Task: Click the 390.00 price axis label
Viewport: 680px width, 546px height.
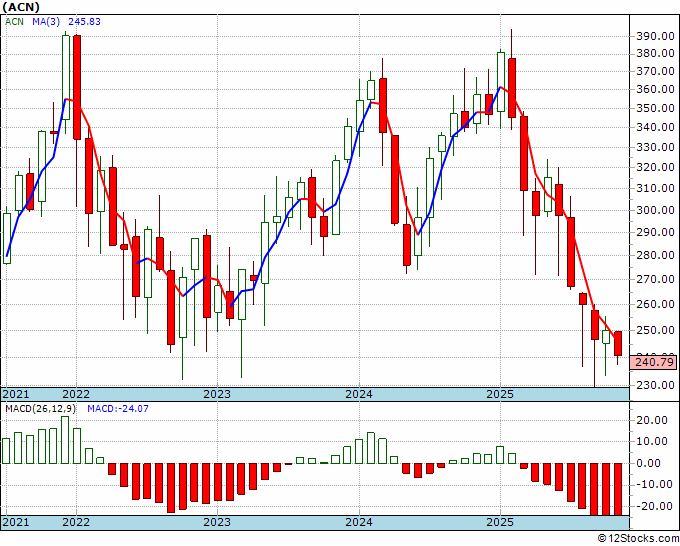Action: pos(655,36)
